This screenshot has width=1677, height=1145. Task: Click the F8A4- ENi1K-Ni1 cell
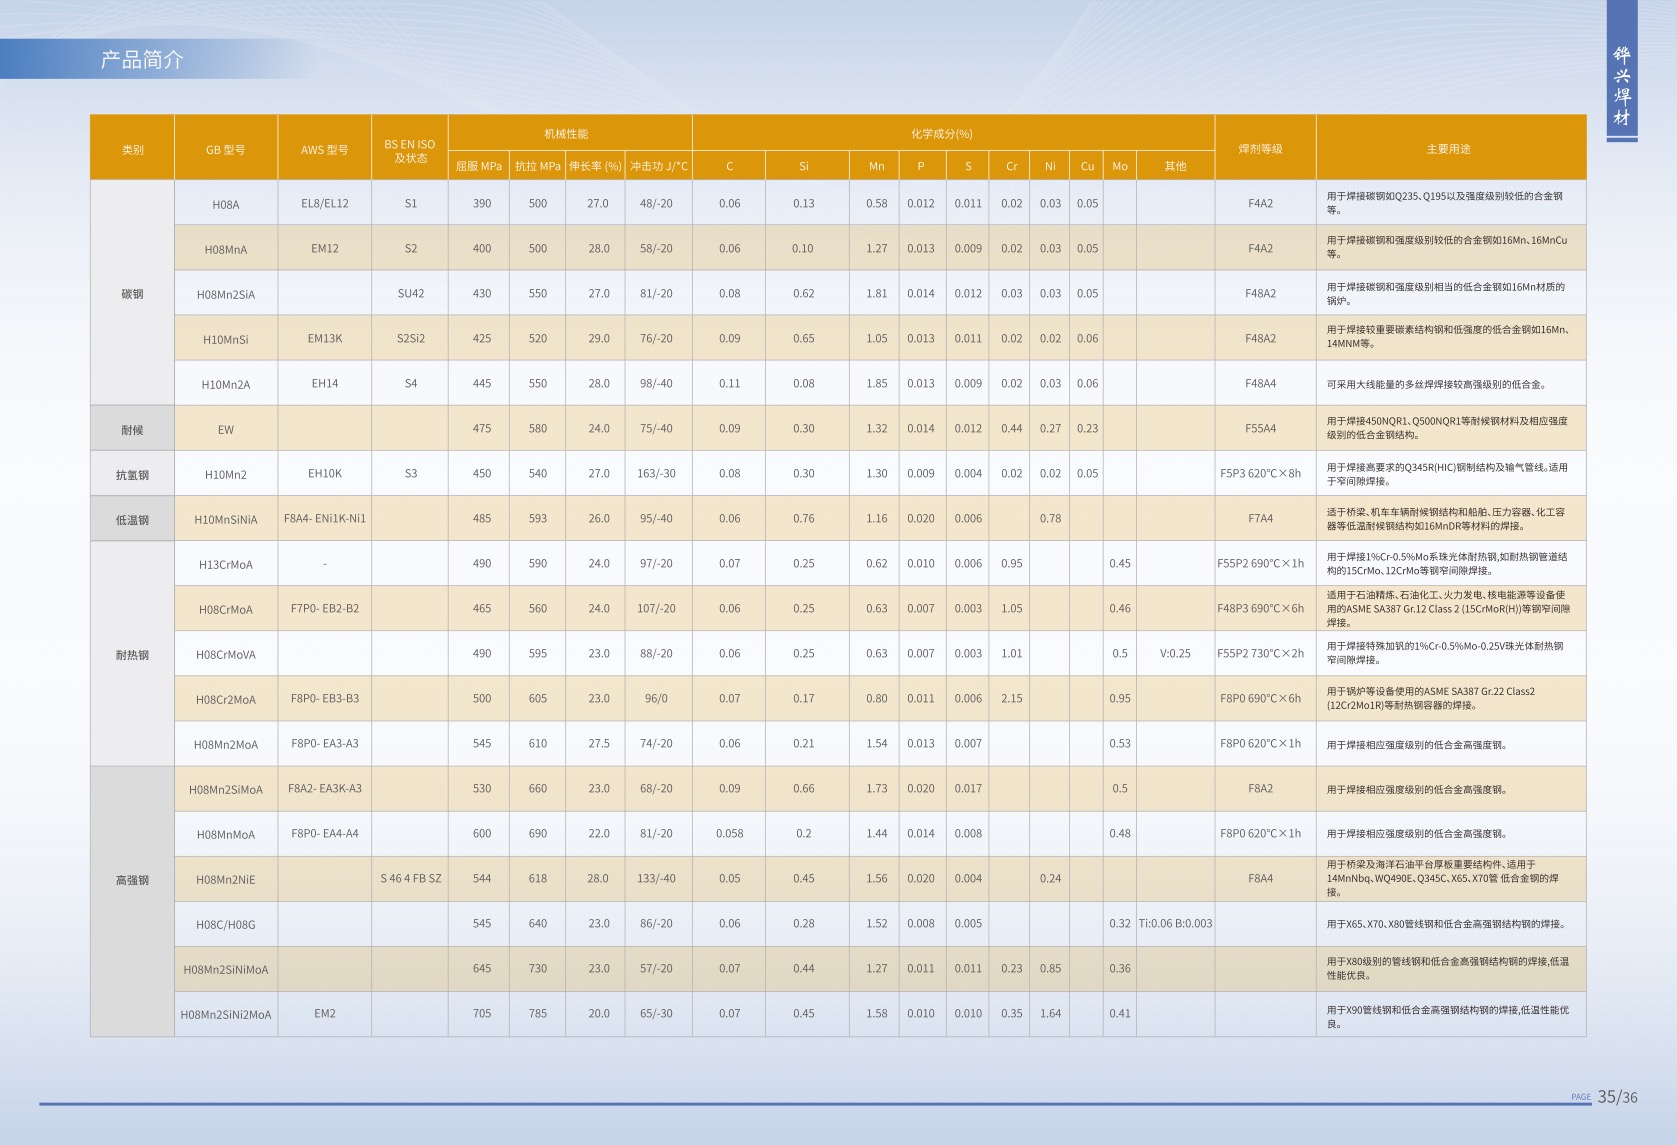(x=325, y=519)
